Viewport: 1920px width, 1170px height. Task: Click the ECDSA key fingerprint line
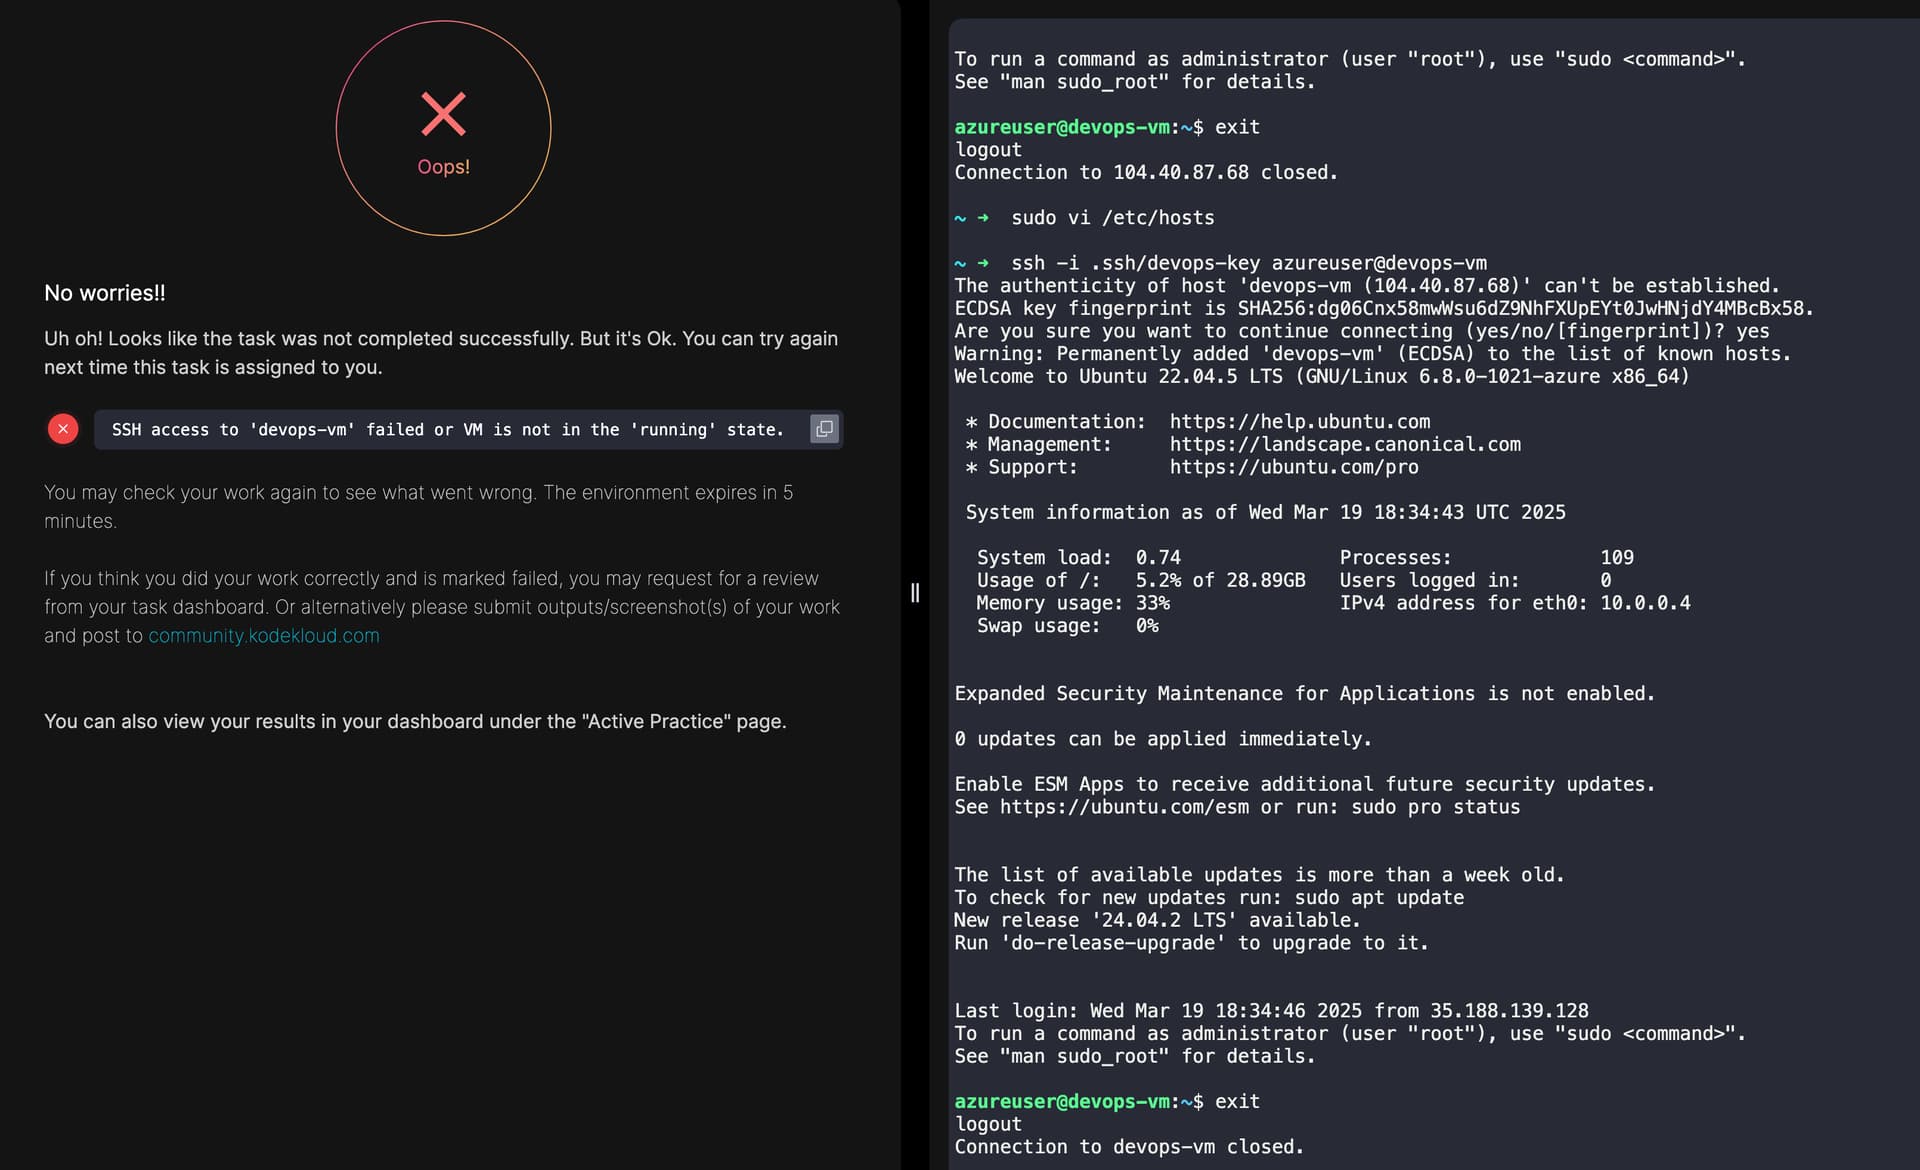coord(1383,308)
